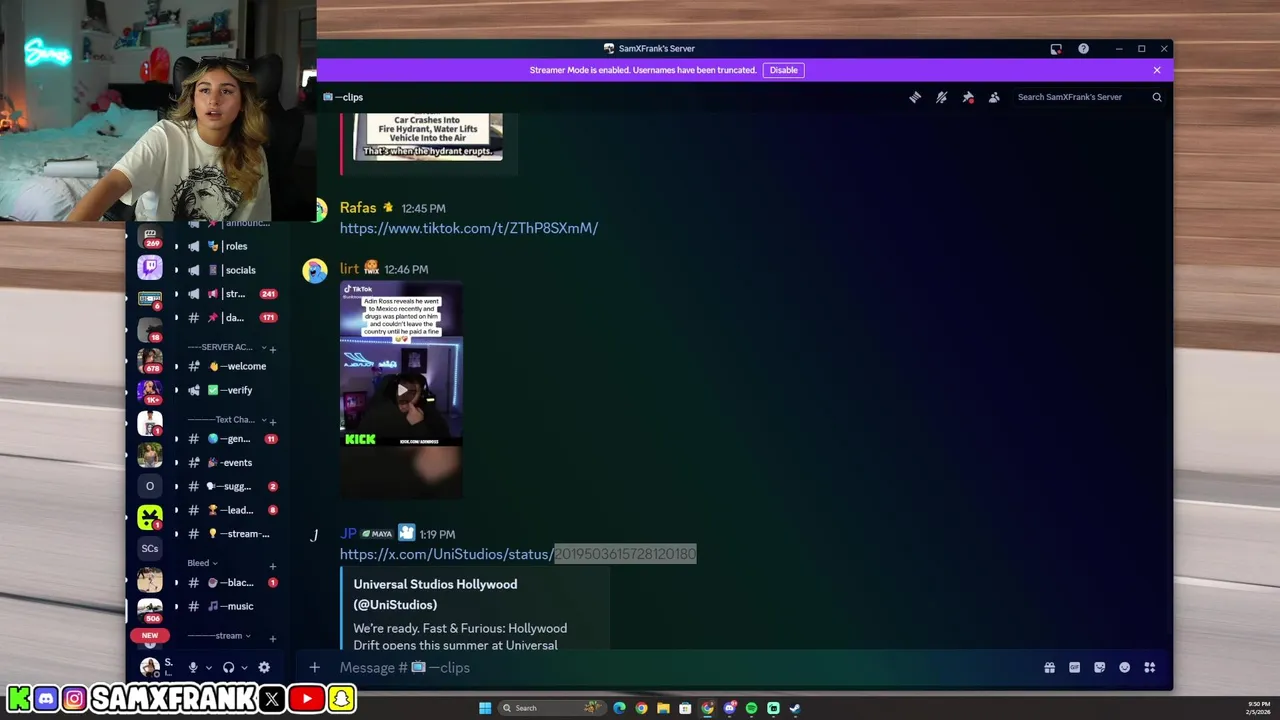Click the message input for clips channel
Viewport: 1280px width, 720px height.
tap(680, 667)
